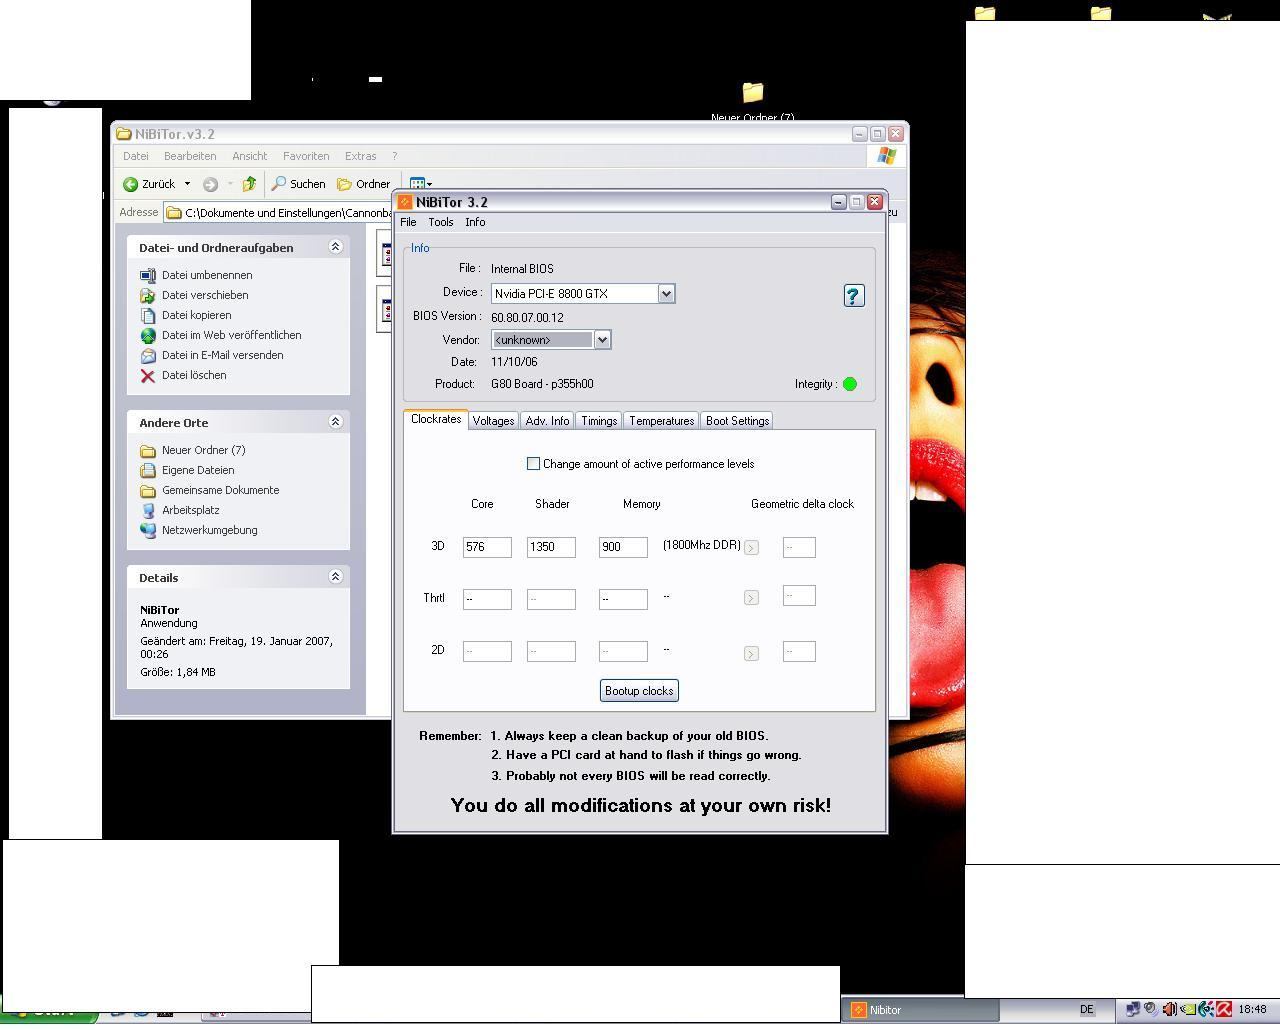Go up one folder level icon
The height and width of the screenshot is (1030, 1280).
click(x=249, y=184)
